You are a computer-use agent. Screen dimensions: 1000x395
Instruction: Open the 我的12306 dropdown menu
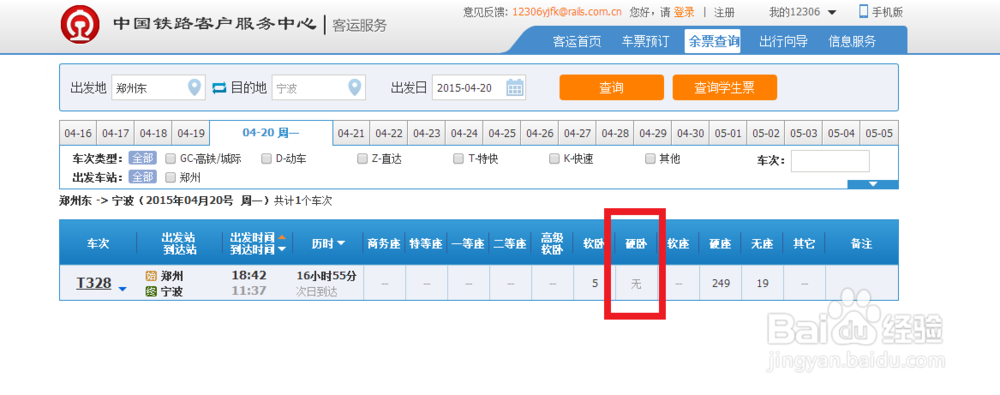coord(803,12)
